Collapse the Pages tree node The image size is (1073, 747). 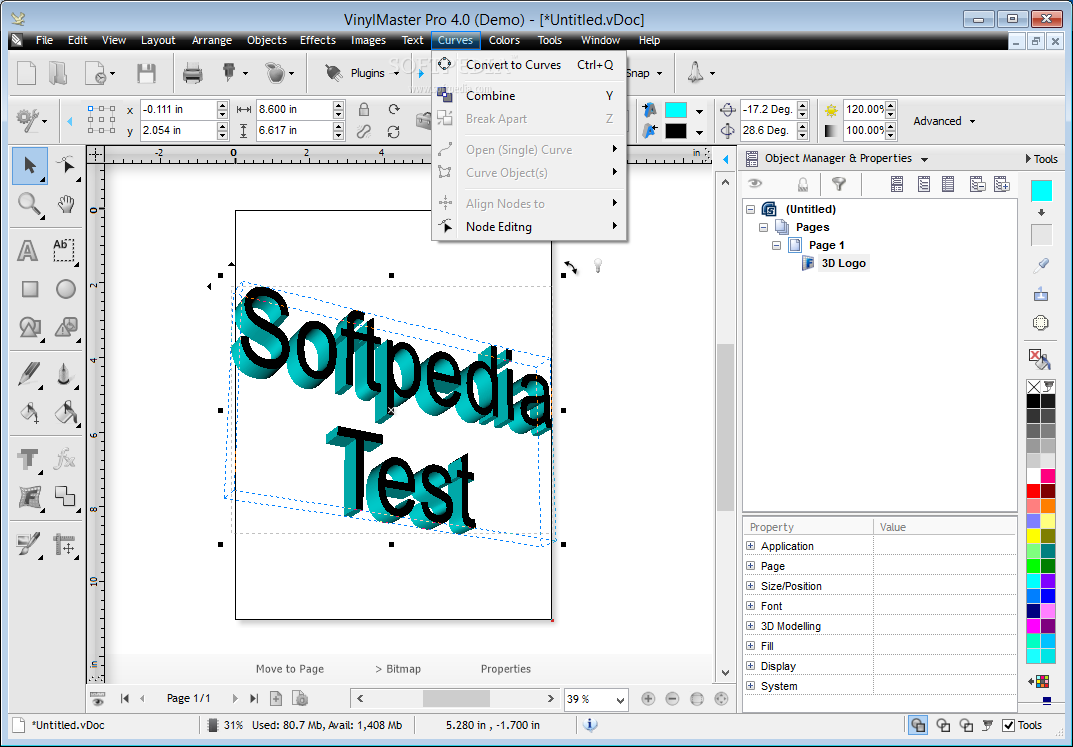point(764,227)
